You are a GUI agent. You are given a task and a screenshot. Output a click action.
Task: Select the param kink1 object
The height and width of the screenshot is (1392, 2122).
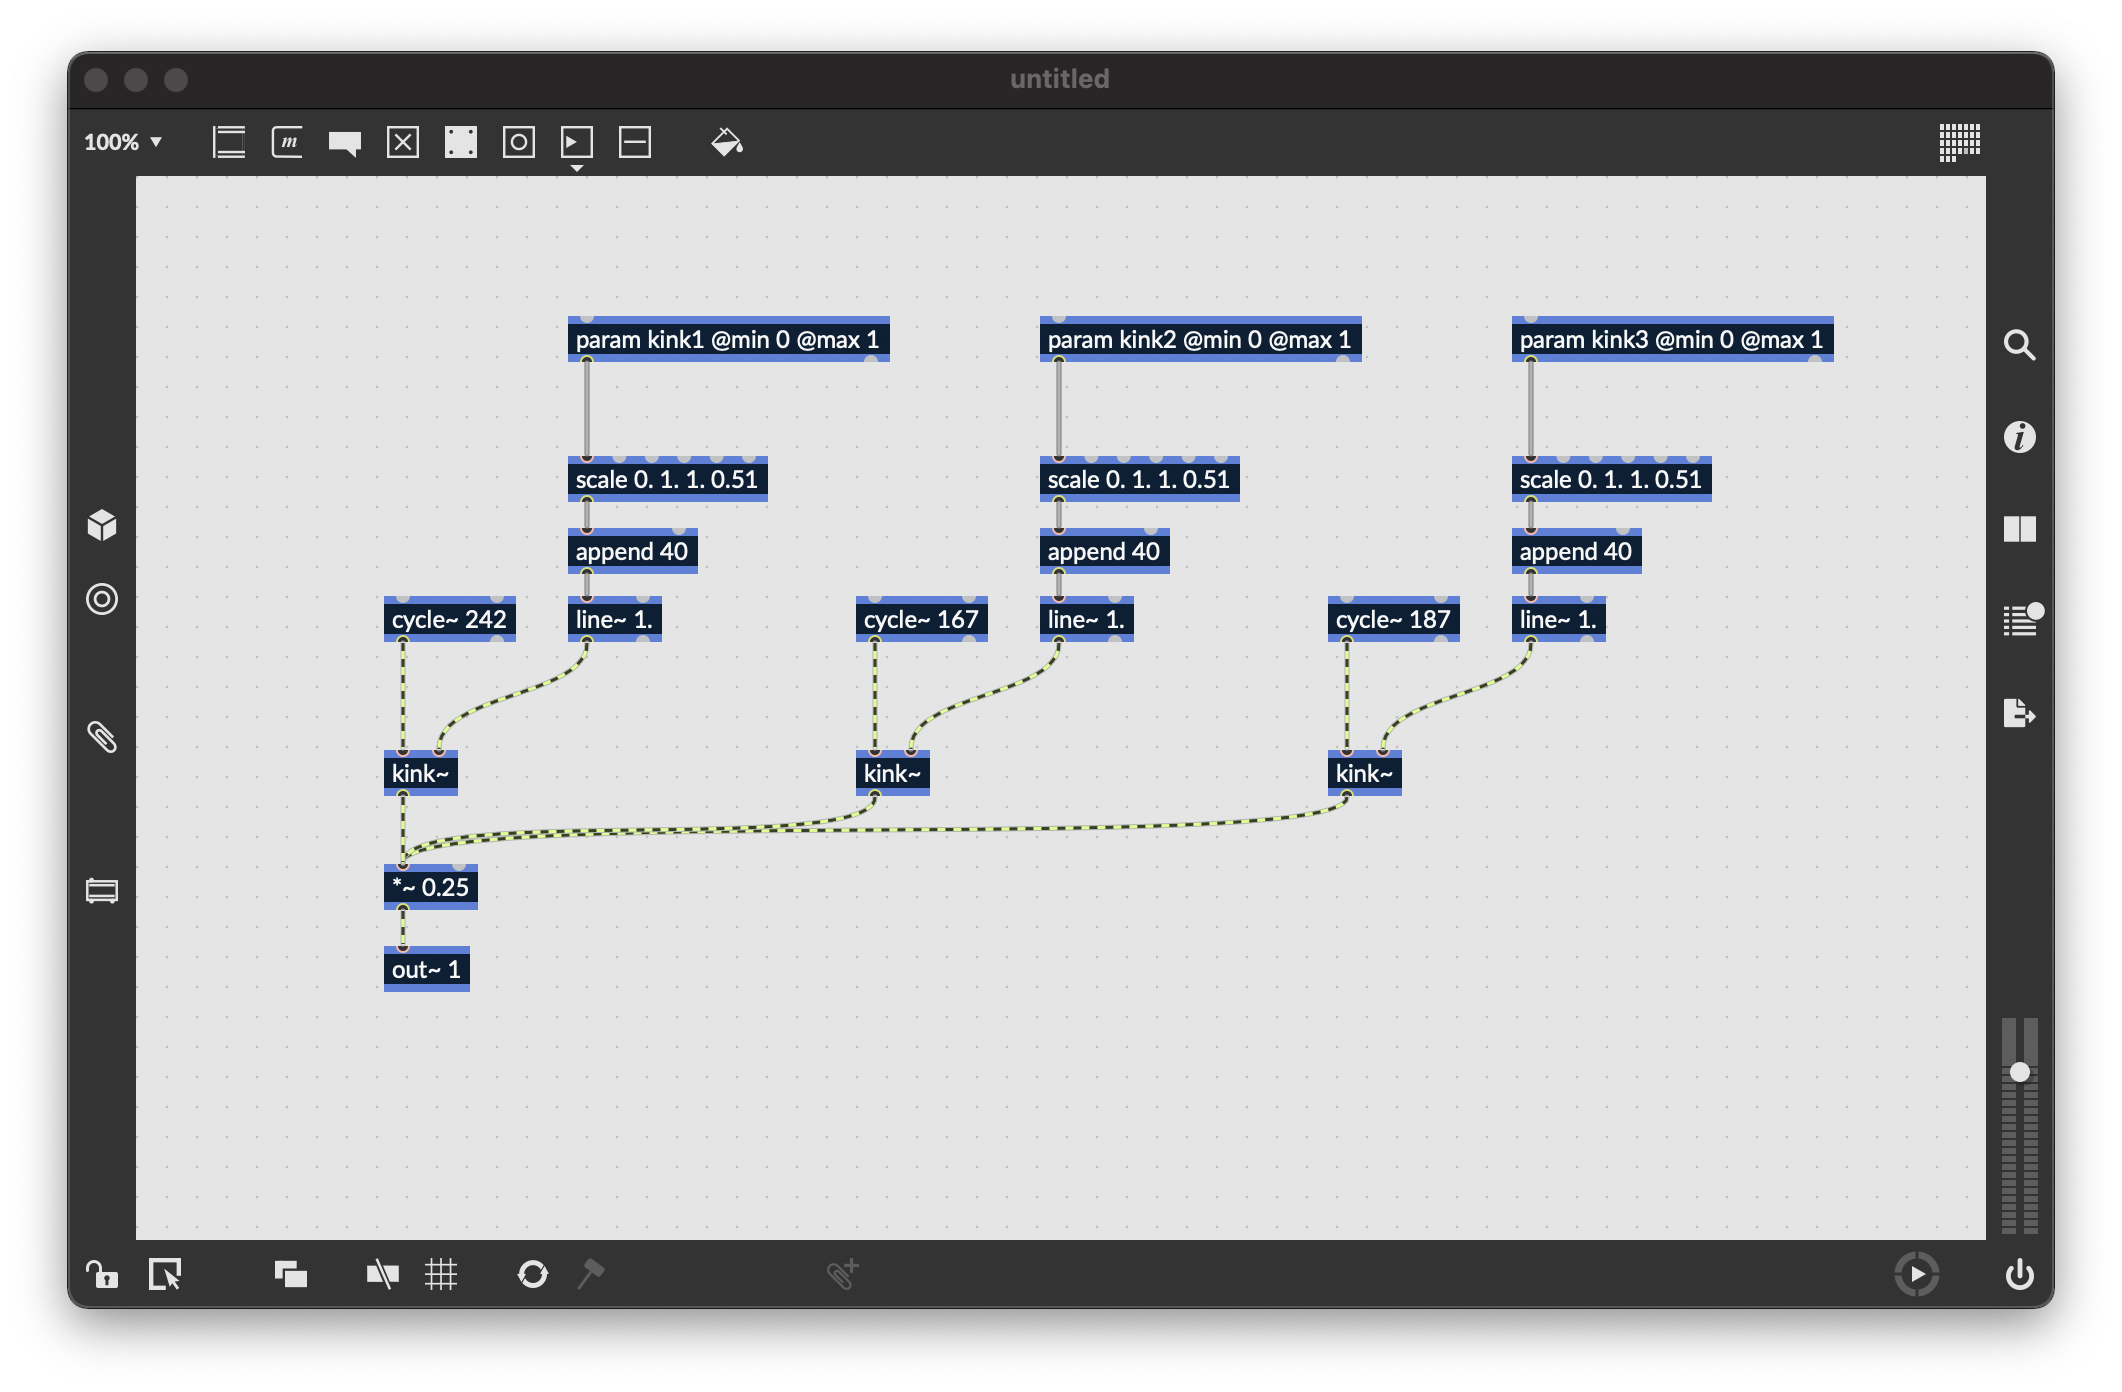pyautogui.click(x=727, y=340)
